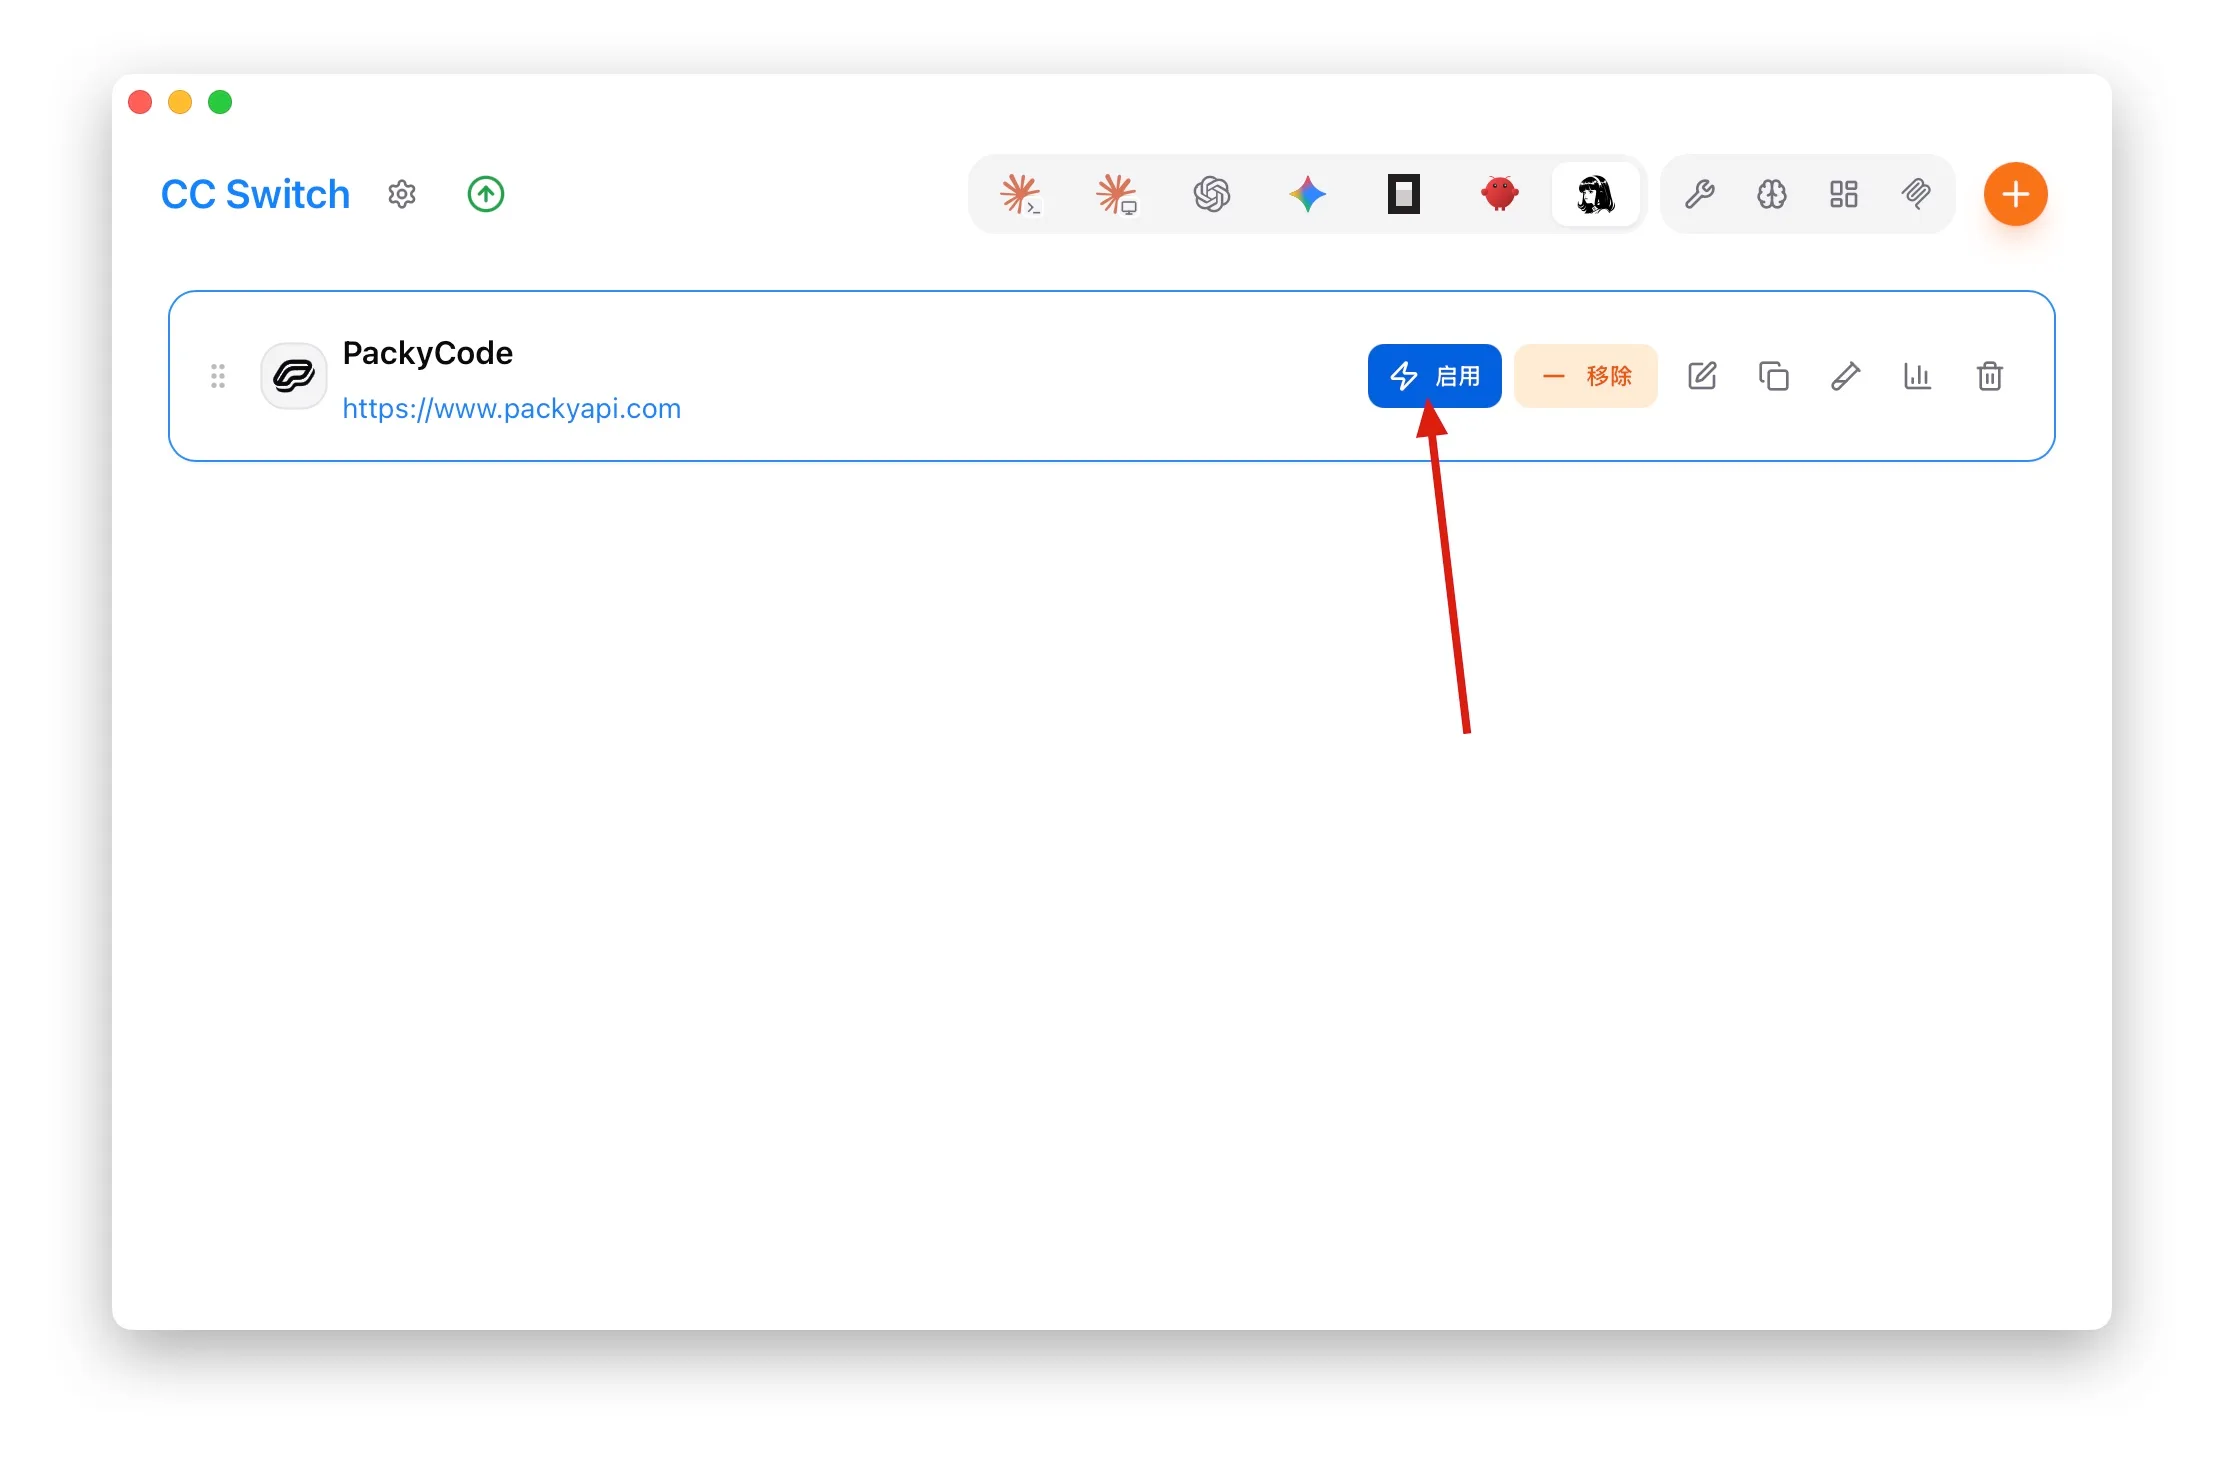Duplicate the PackyCode provider
The image size is (2224, 1480).
pyautogui.click(x=1774, y=376)
